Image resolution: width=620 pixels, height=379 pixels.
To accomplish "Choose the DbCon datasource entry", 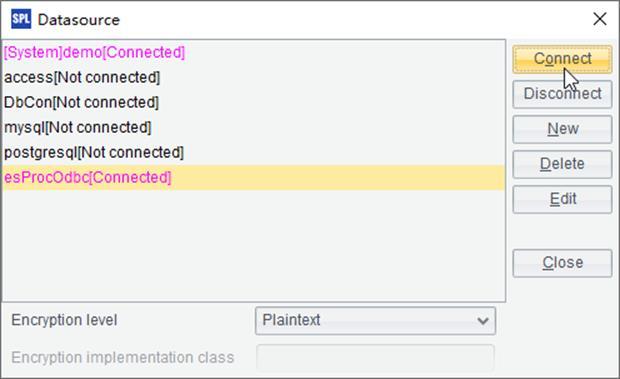I will click(253, 102).
